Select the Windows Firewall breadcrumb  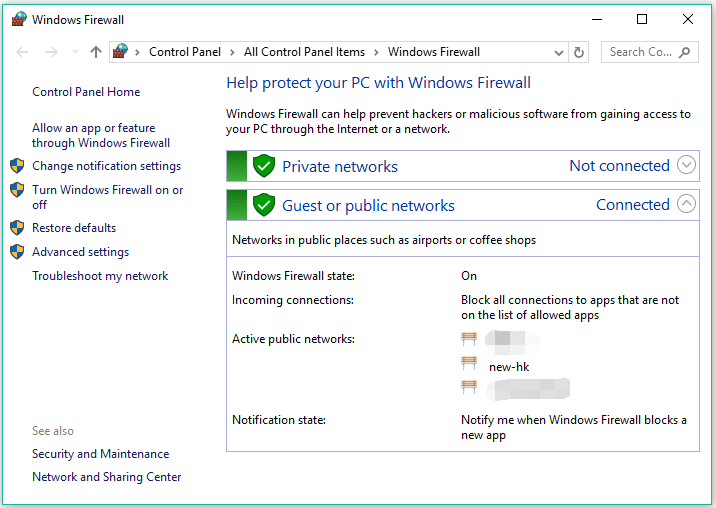(x=434, y=52)
